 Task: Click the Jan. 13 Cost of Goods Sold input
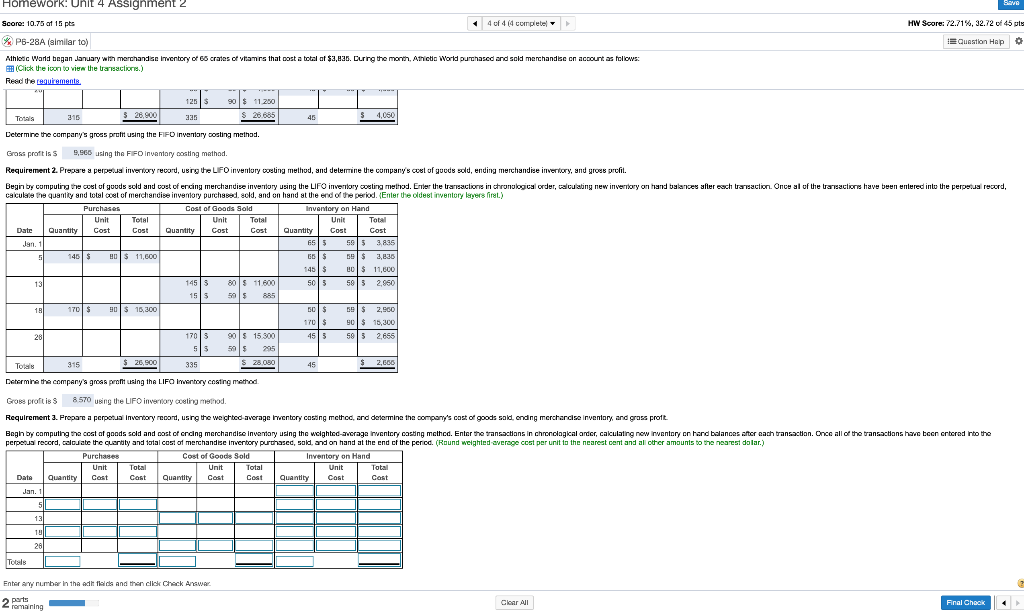point(176,517)
